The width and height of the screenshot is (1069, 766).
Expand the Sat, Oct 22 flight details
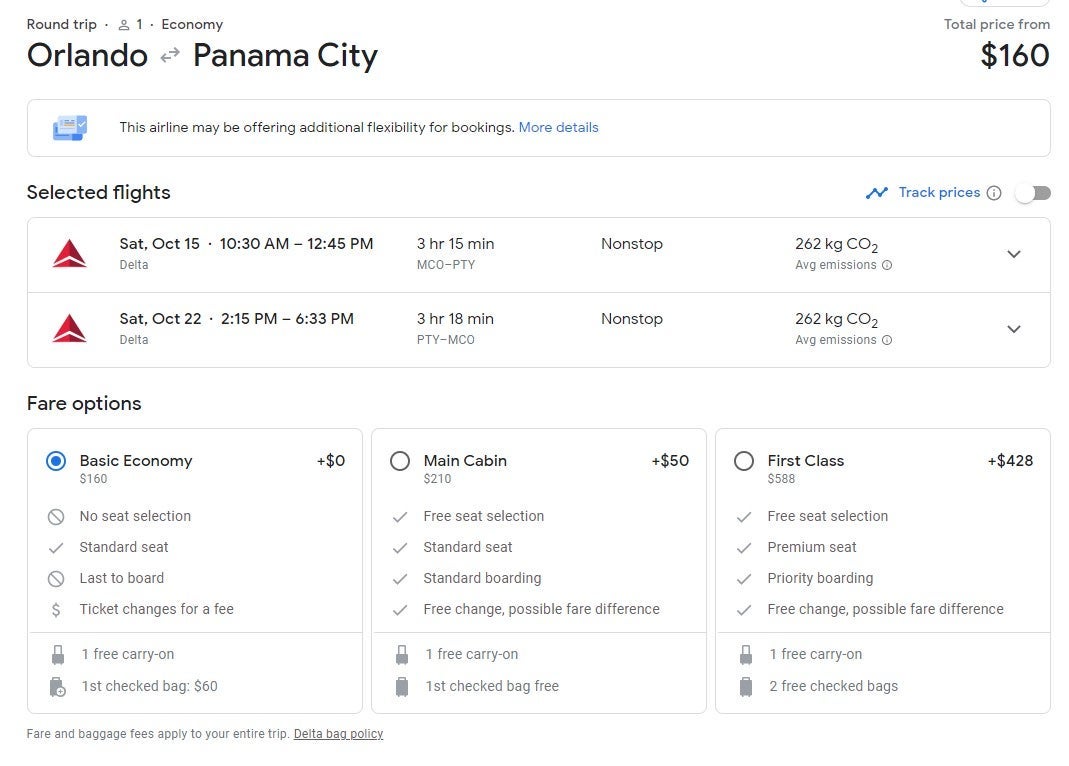[1013, 329]
